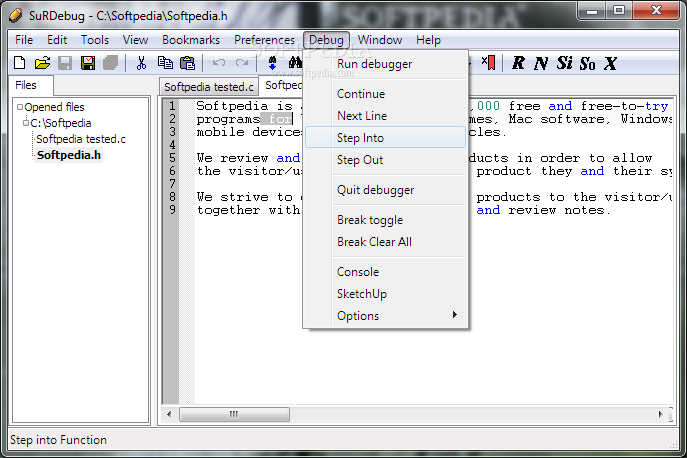This screenshot has height=458, width=687.
Task: Click the blue down-arrow bookmark icon
Action: (x=272, y=63)
